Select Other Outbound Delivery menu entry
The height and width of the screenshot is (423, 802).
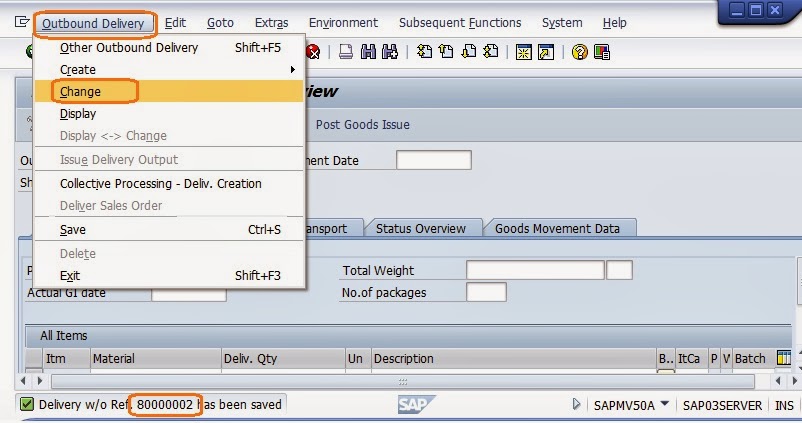pyautogui.click(x=170, y=48)
